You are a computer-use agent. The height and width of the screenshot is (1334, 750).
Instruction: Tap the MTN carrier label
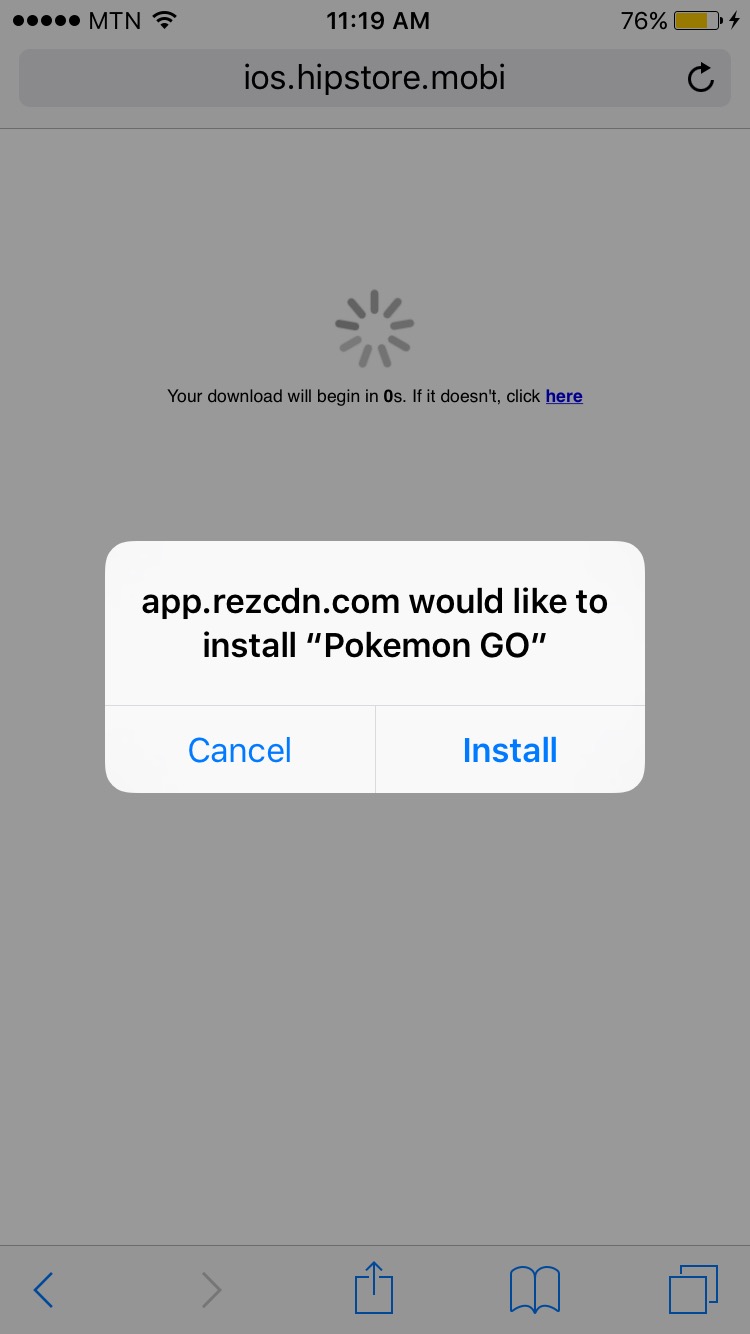(x=115, y=20)
